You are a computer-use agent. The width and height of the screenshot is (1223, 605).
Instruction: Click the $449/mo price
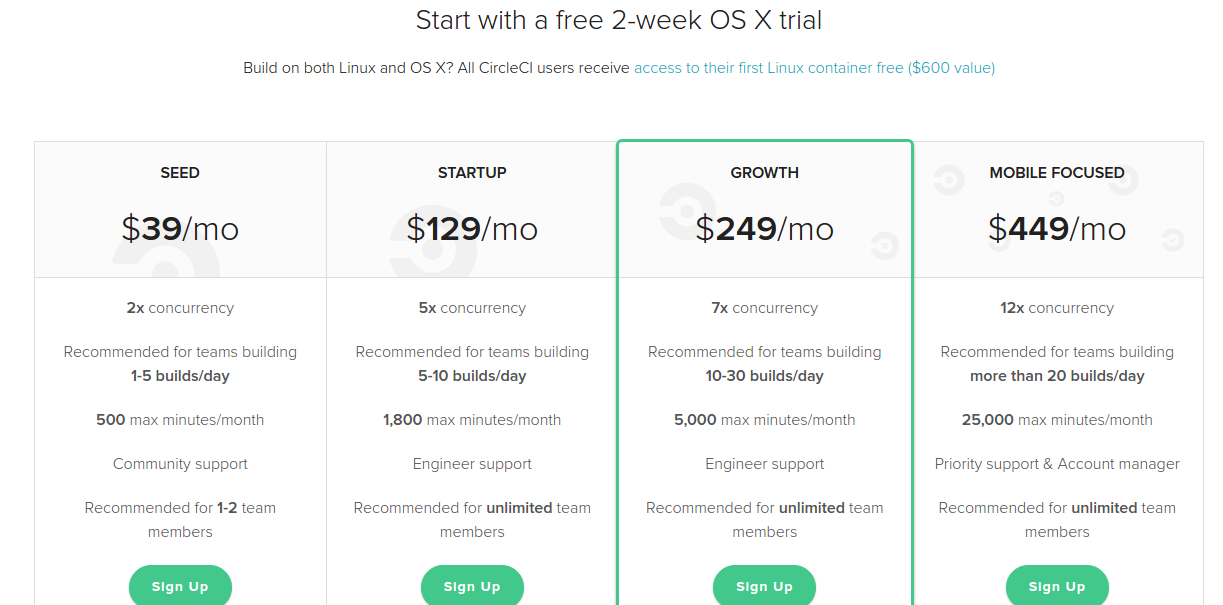[1057, 229]
